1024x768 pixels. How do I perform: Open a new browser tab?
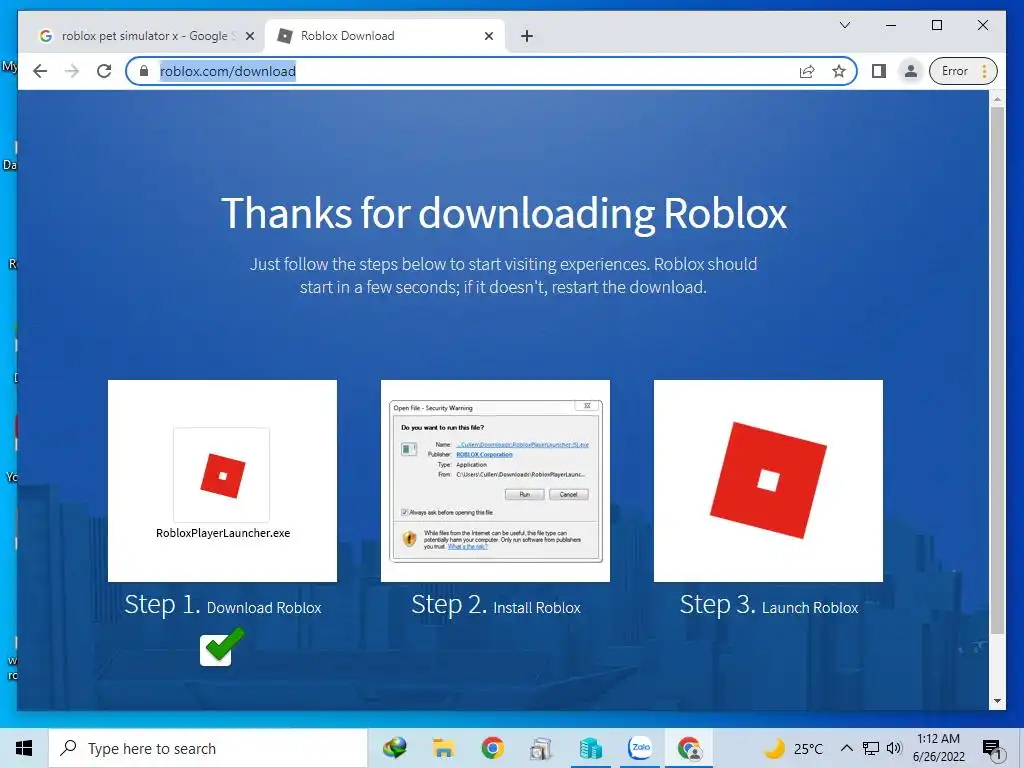point(527,37)
